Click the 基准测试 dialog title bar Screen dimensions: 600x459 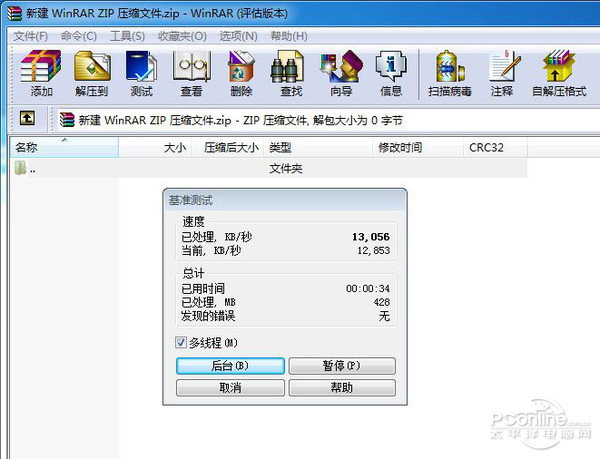(x=285, y=200)
